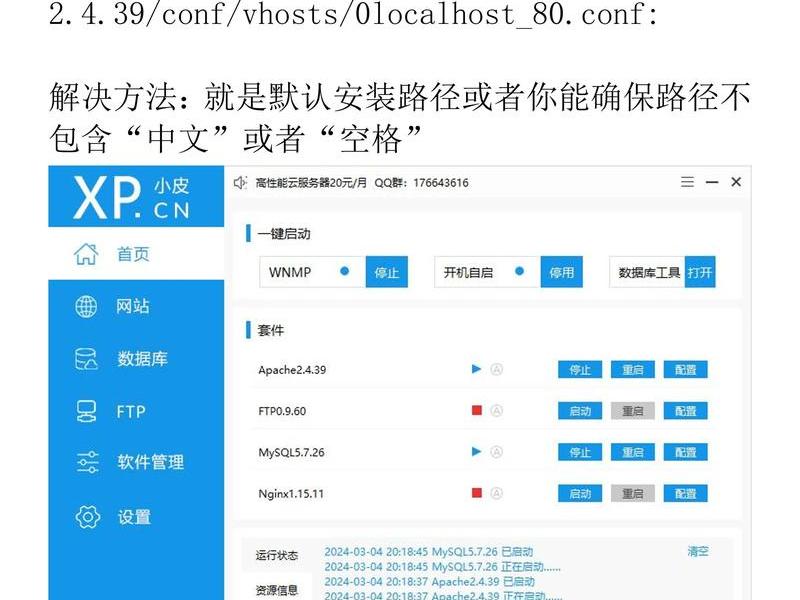Viewport: 800px width, 600px height.
Task: Toggle FTP0.9.60 auto-start A icon
Action: point(496,410)
